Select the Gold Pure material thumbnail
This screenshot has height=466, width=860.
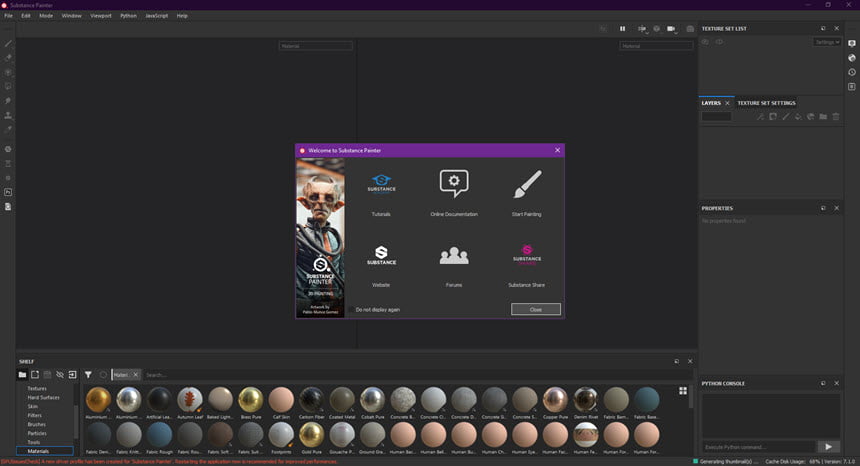point(312,437)
